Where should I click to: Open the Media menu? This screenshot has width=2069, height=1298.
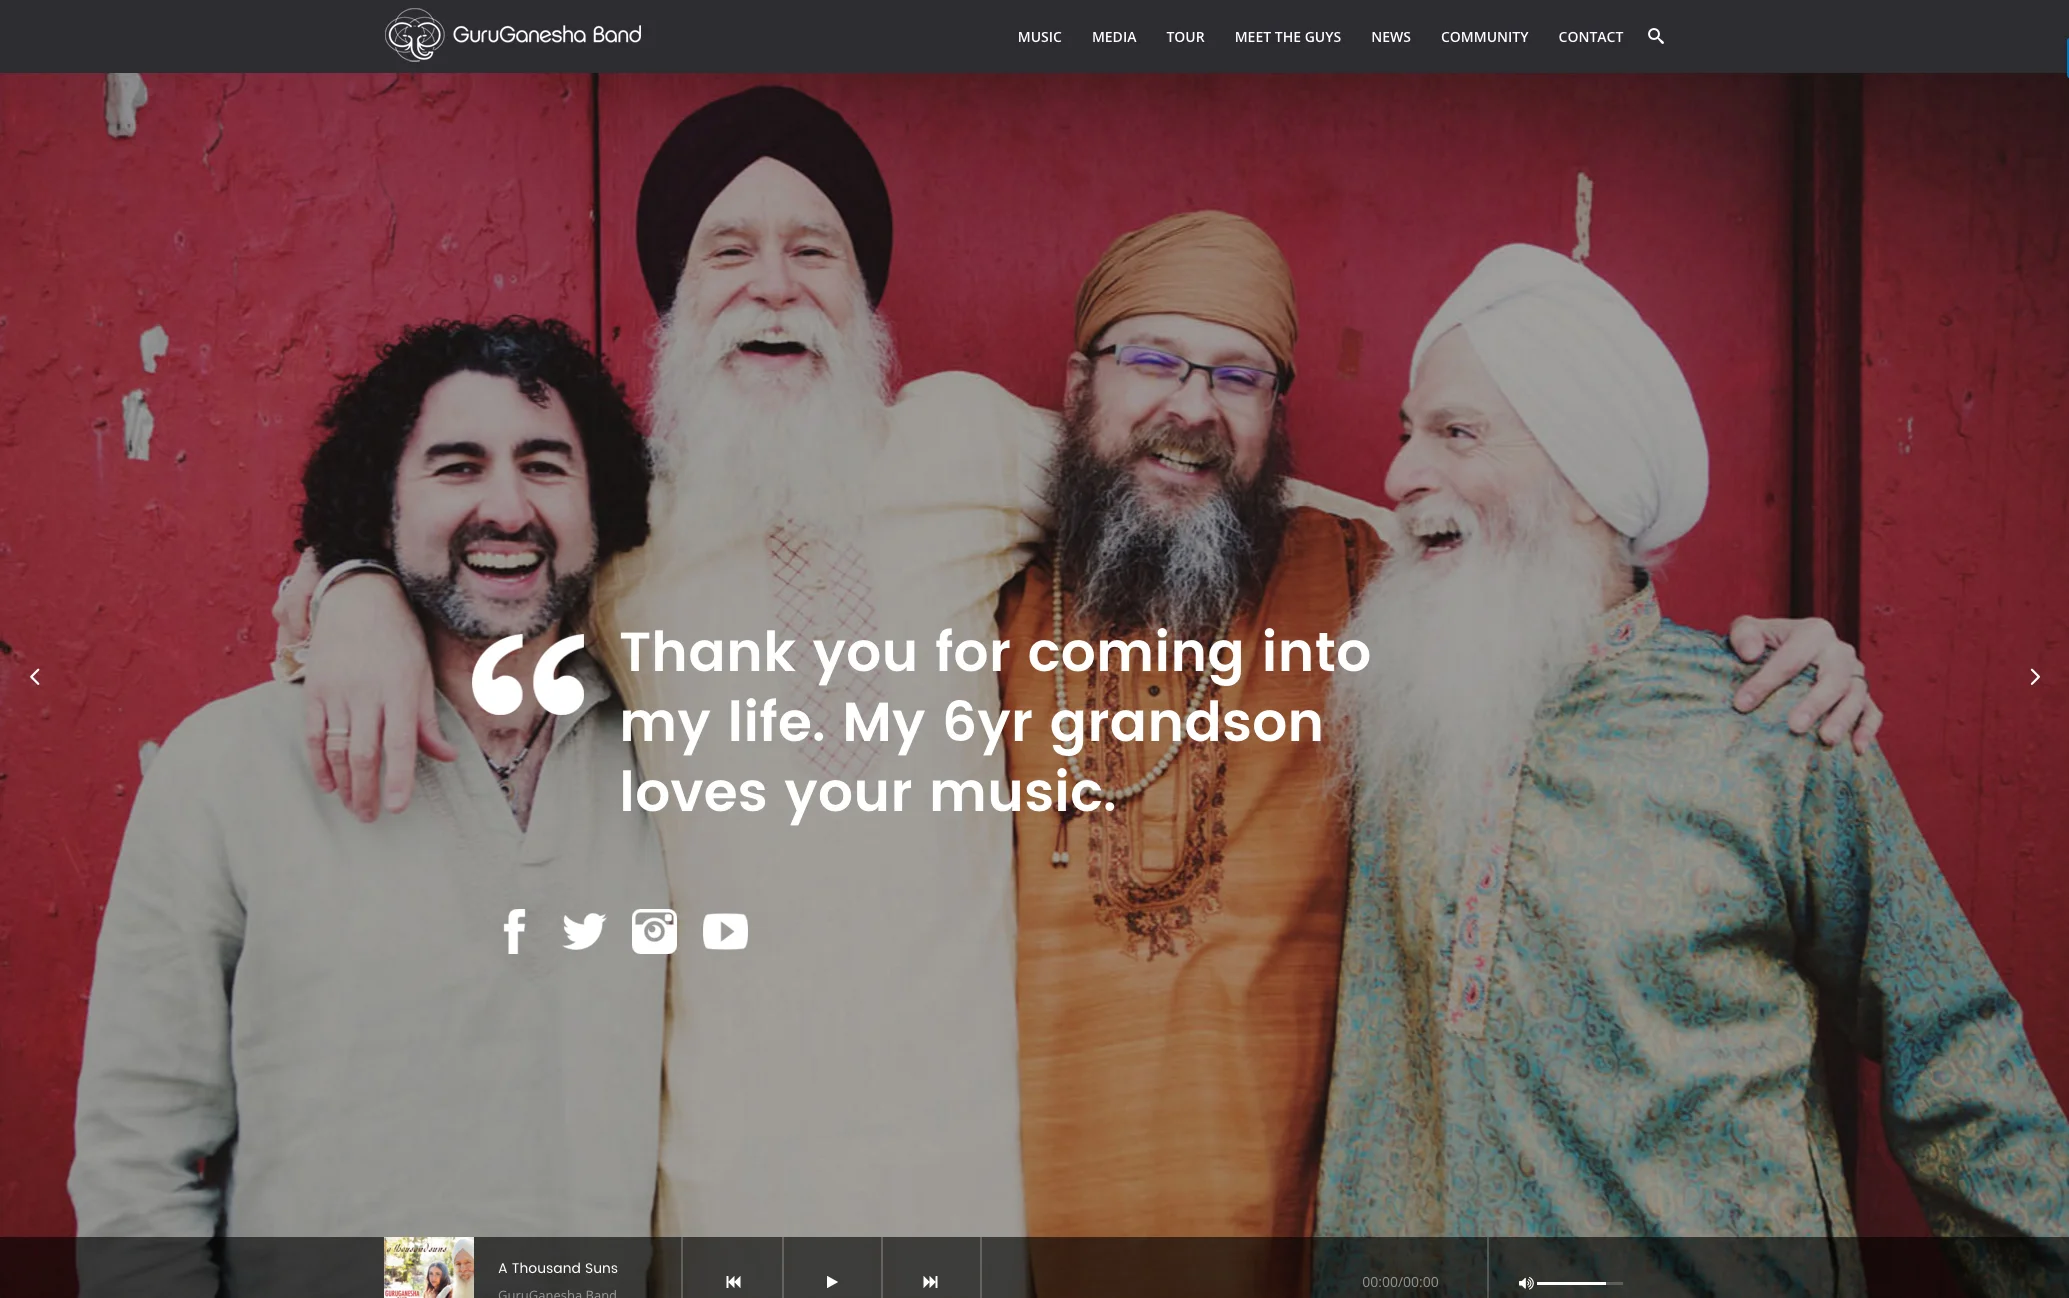(1113, 37)
